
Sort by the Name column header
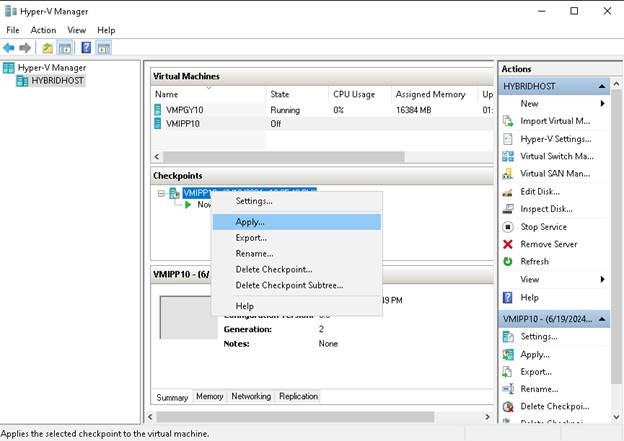(208, 94)
